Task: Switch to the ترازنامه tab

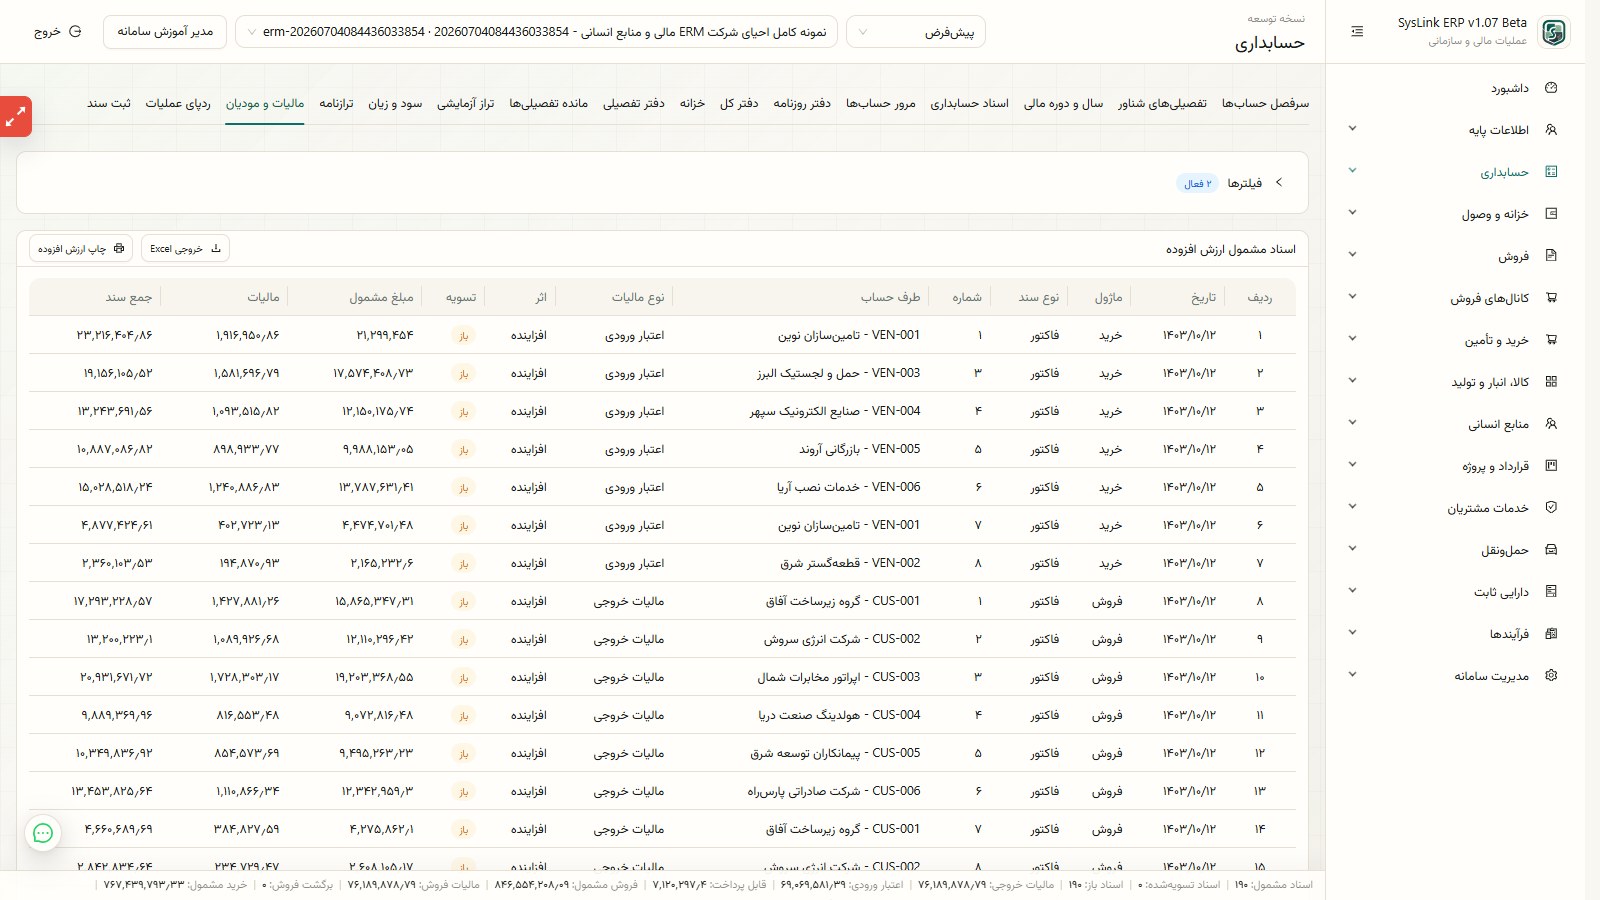Action: click(336, 103)
